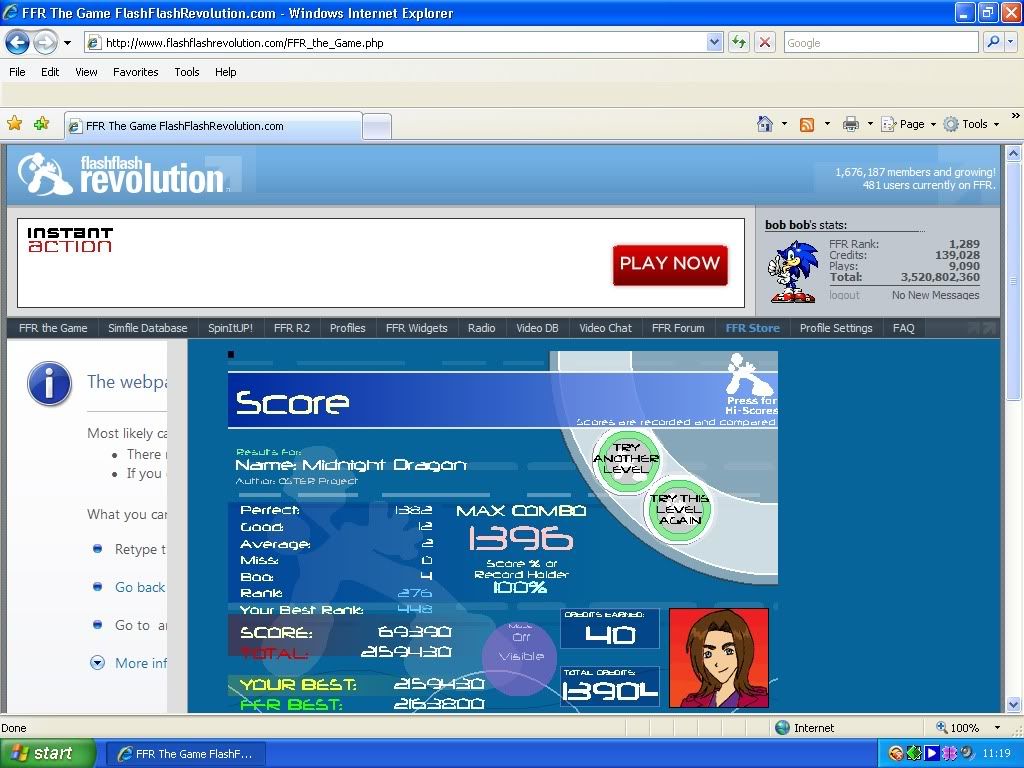
Task: Click the logout link
Action: tap(844, 295)
